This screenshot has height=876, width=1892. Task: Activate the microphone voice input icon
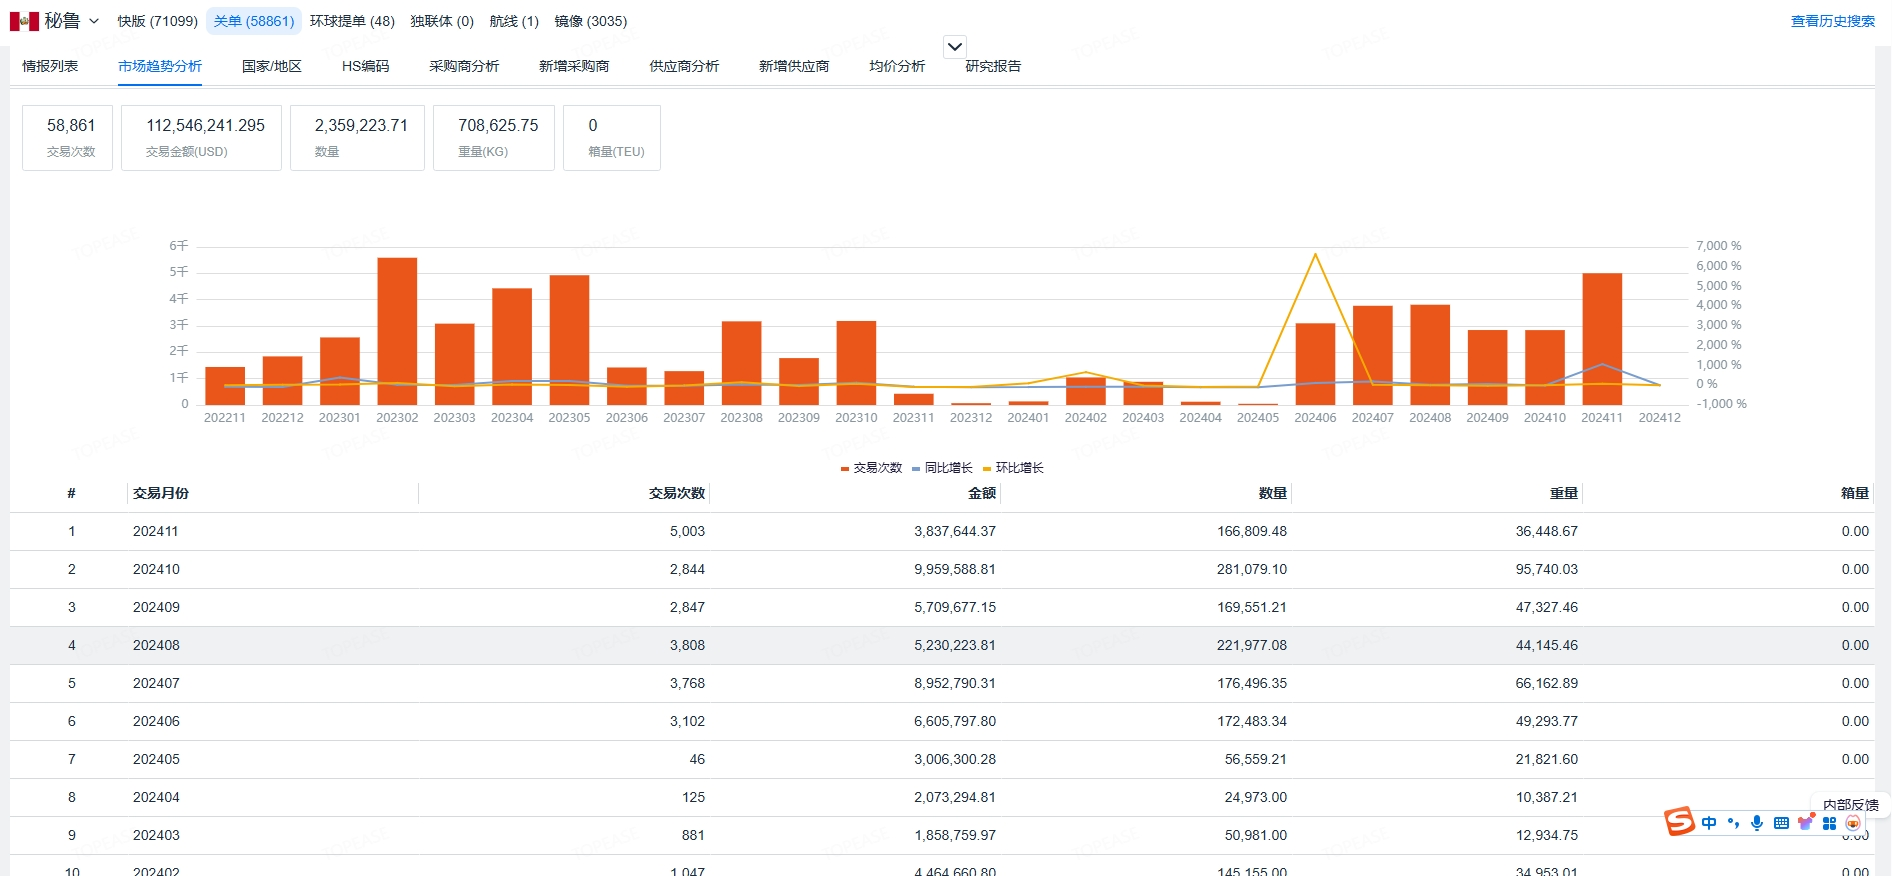pos(1757,823)
